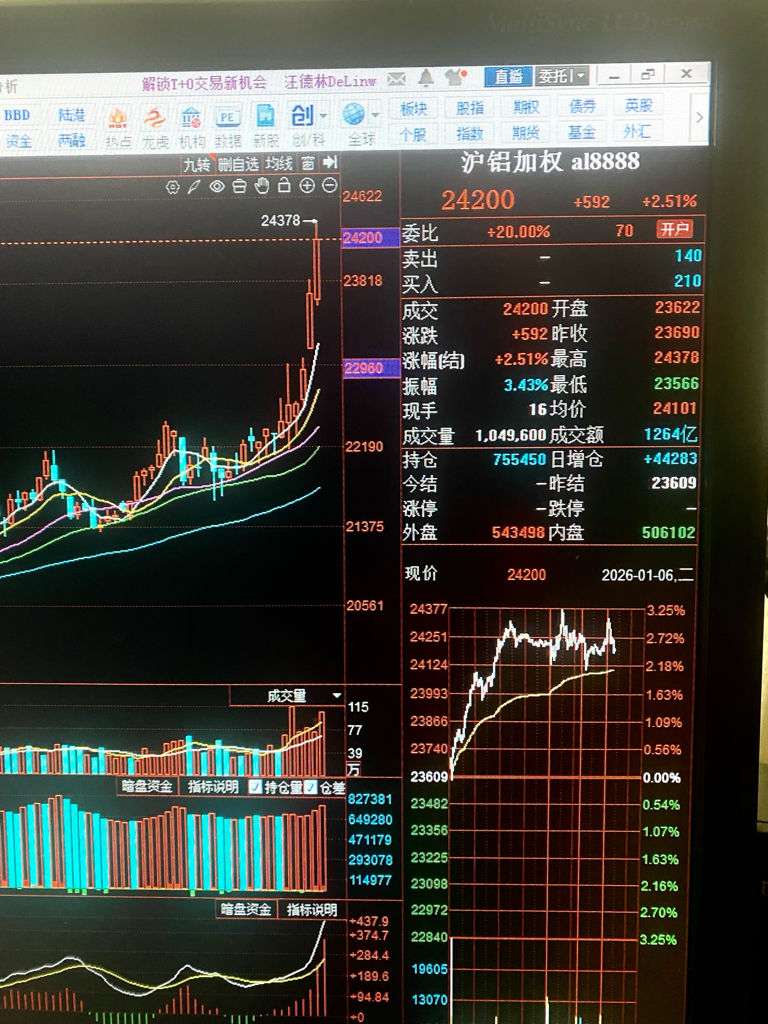768x1024 pixels.
Task: Select the hand pan tool
Action: [261, 185]
